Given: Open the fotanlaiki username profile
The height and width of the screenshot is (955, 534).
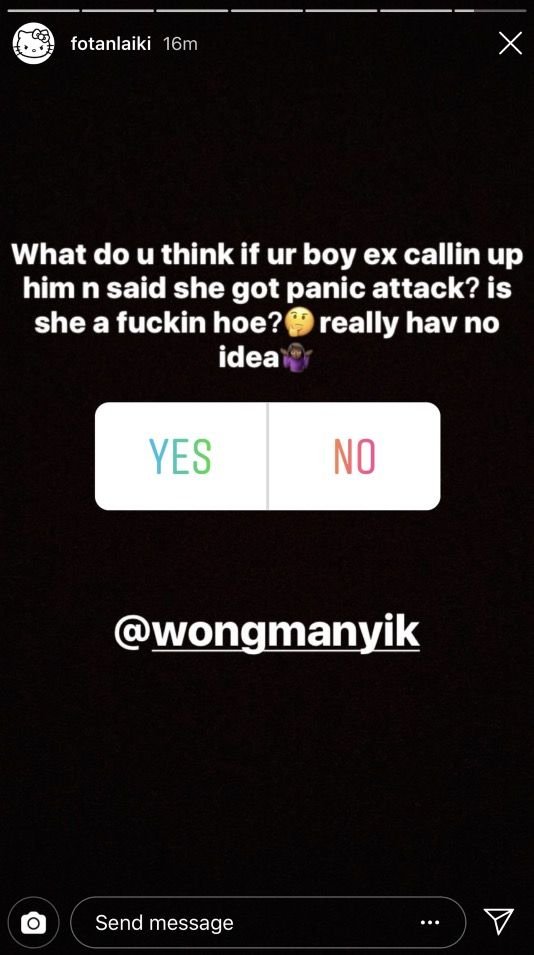Looking at the screenshot, I should tap(111, 44).
